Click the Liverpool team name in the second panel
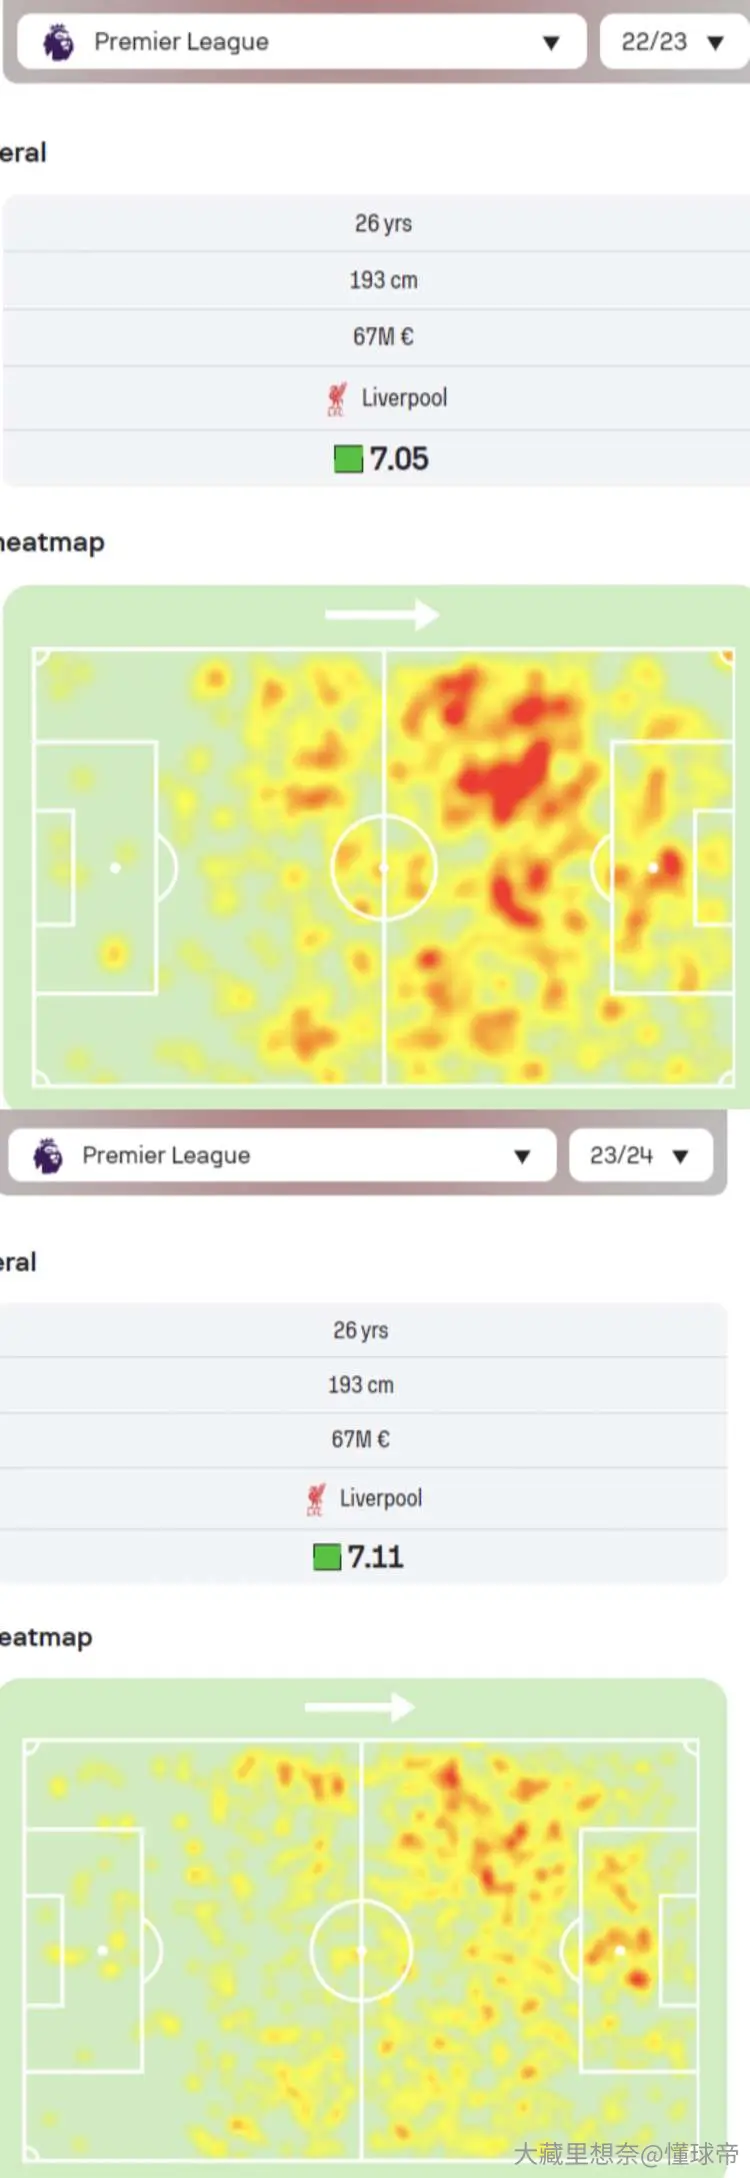The width and height of the screenshot is (750, 2178). (x=381, y=1498)
